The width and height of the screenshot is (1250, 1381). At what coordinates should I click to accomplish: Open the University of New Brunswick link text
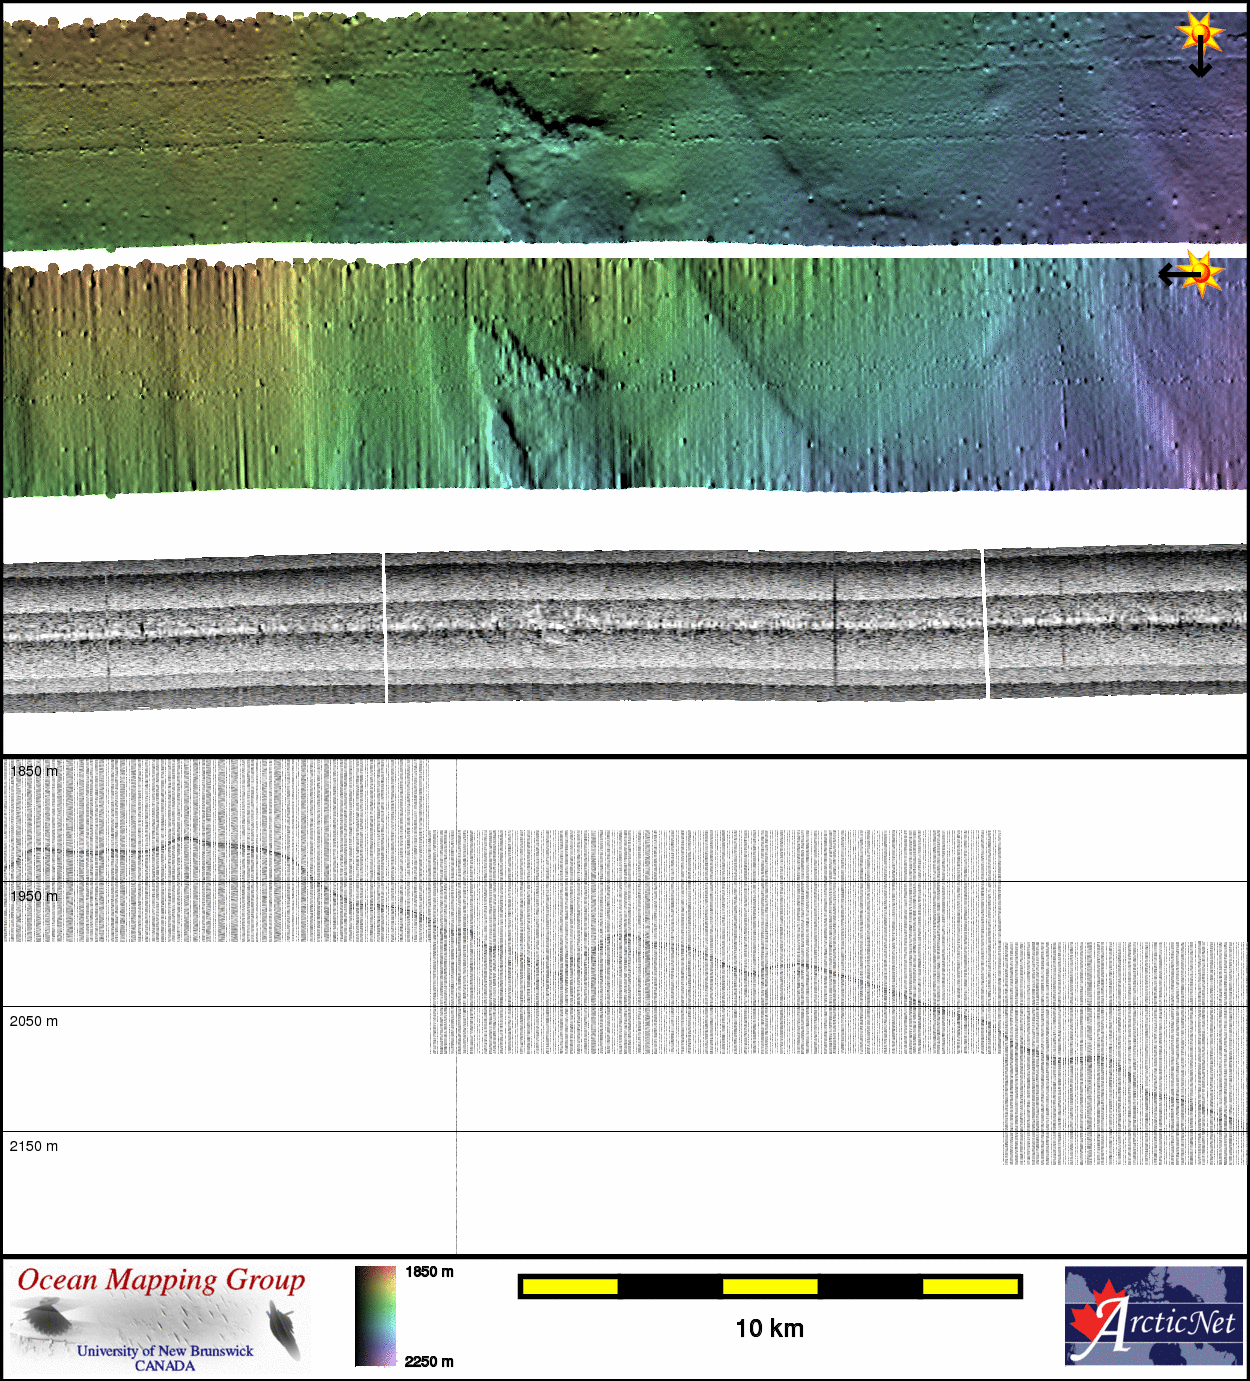(x=165, y=1351)
